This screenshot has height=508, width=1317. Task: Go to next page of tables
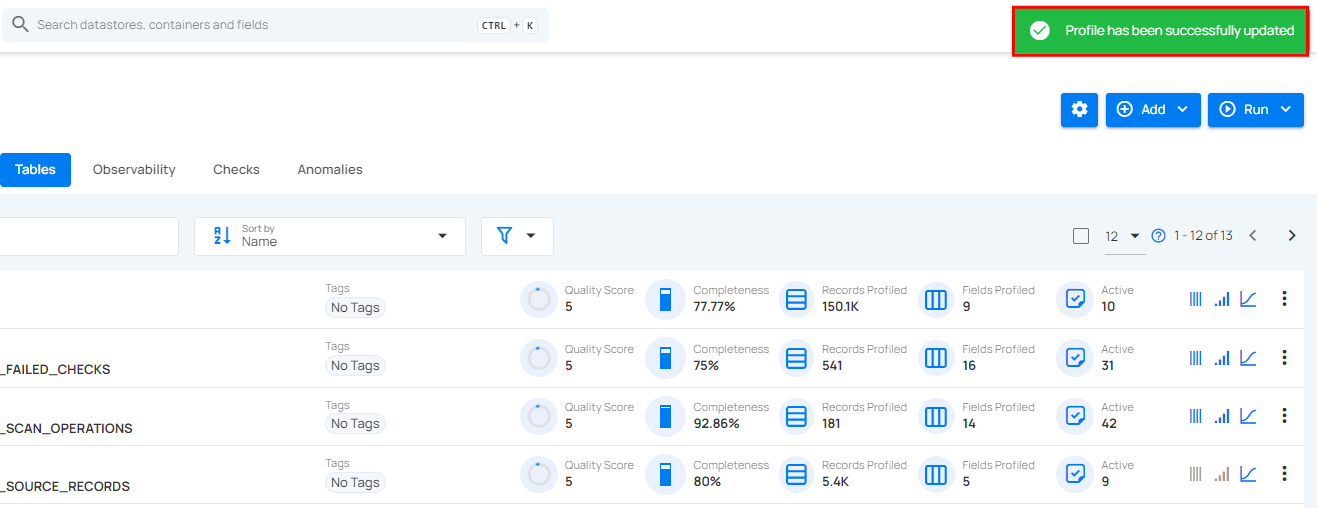1291,236
